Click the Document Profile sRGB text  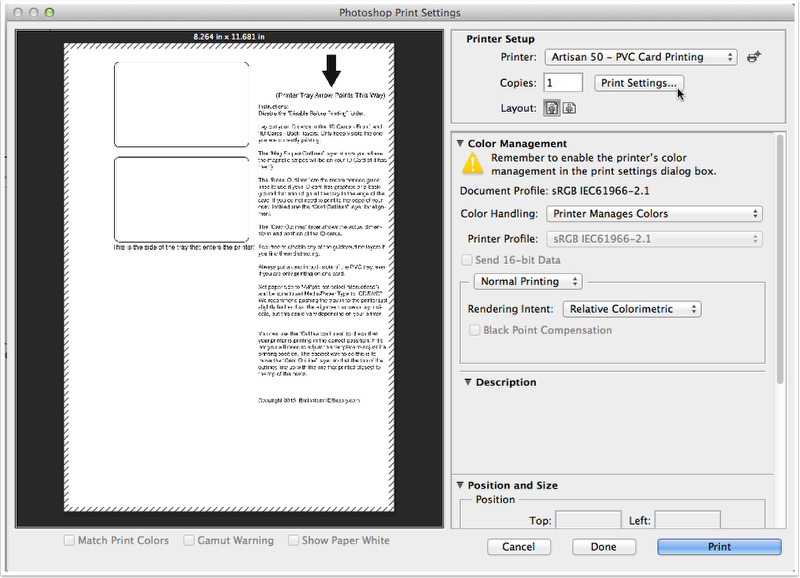[555, 191]
